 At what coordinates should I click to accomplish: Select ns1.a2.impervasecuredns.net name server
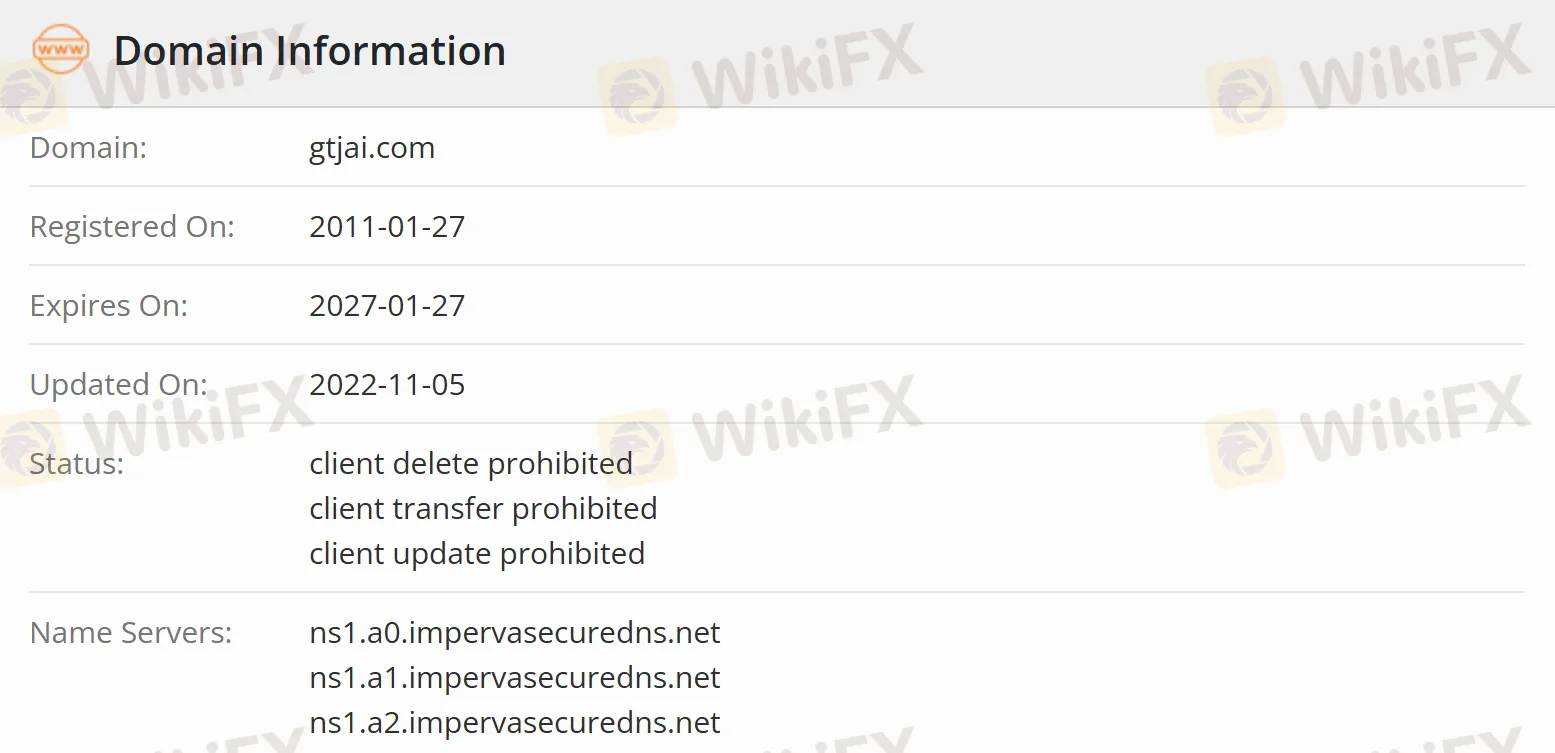(515, 723)
